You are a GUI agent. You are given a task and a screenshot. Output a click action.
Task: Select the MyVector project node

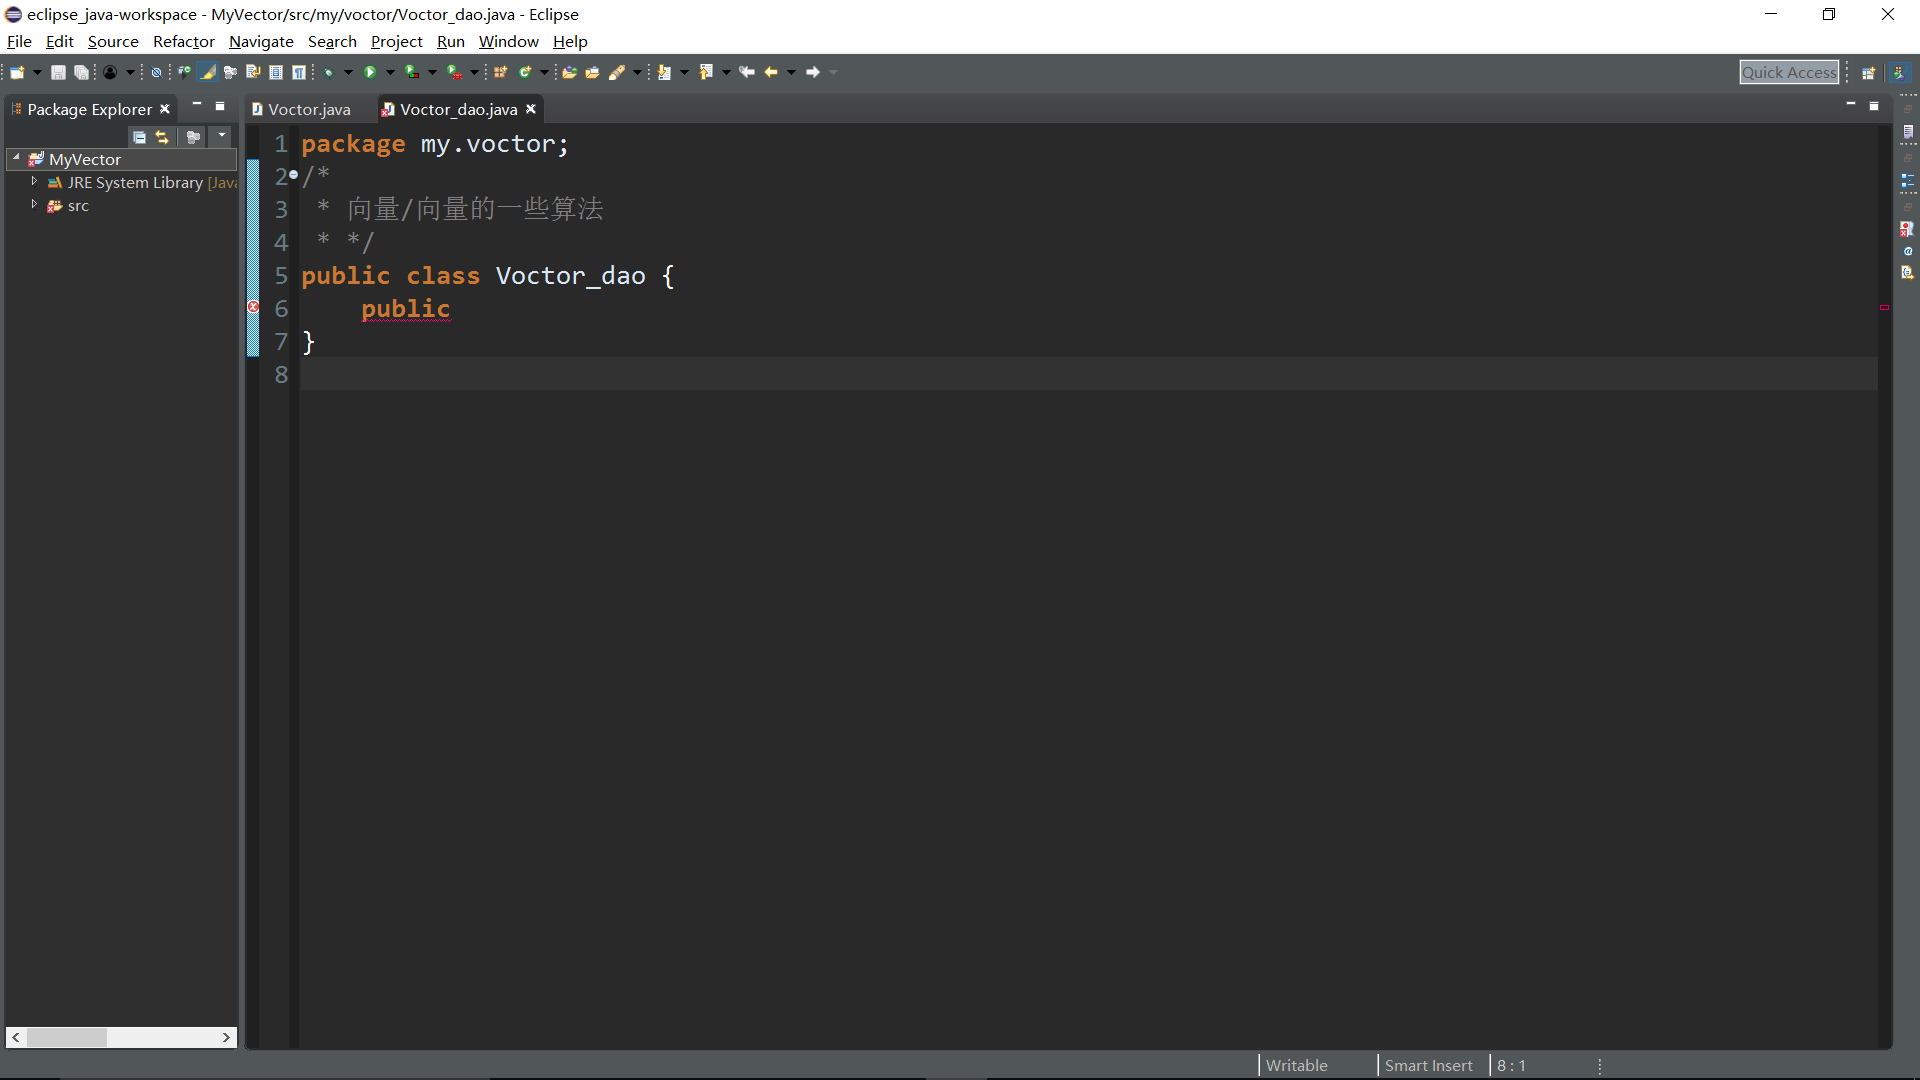(85, 159)
